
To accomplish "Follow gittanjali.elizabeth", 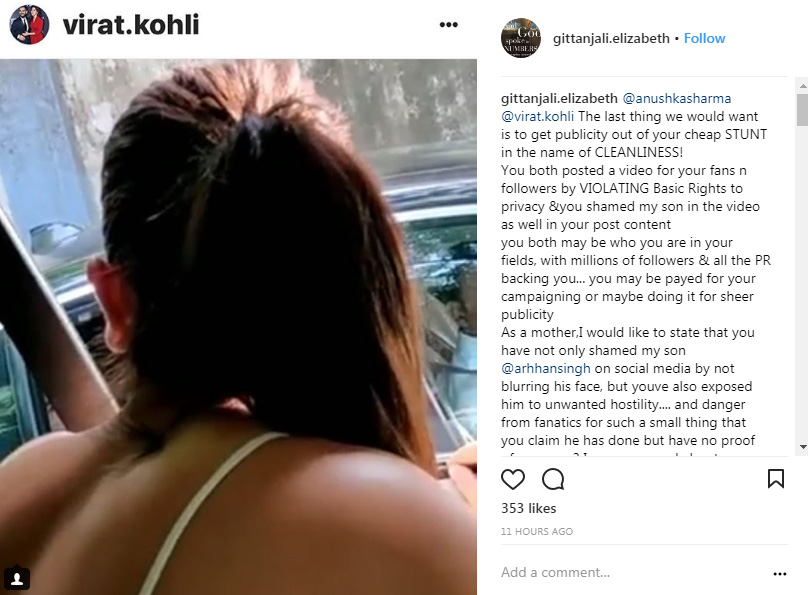I will click(704, 39).
